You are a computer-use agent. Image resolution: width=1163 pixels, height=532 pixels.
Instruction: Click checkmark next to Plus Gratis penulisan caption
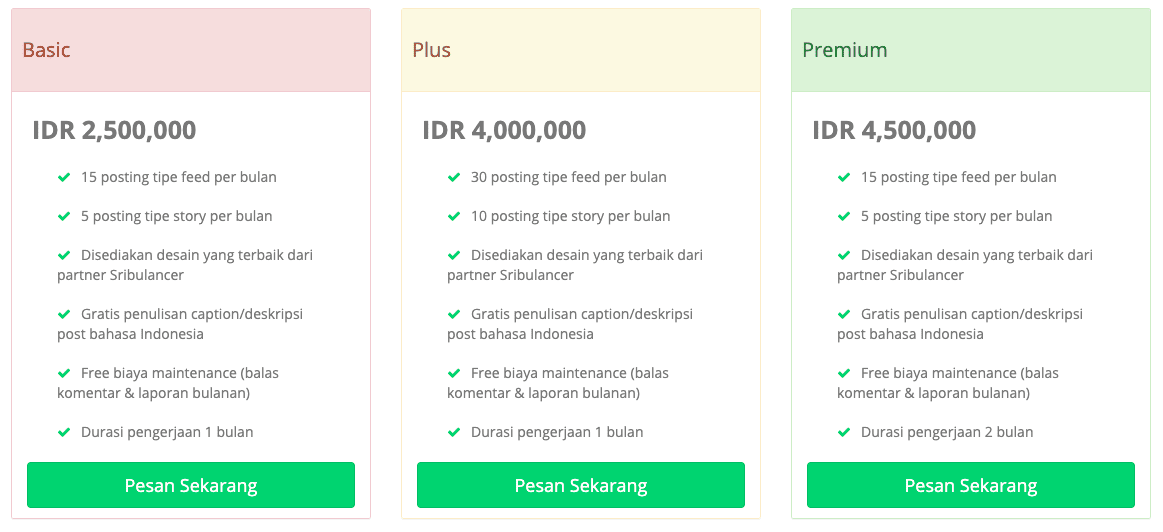tap(454, 314)
